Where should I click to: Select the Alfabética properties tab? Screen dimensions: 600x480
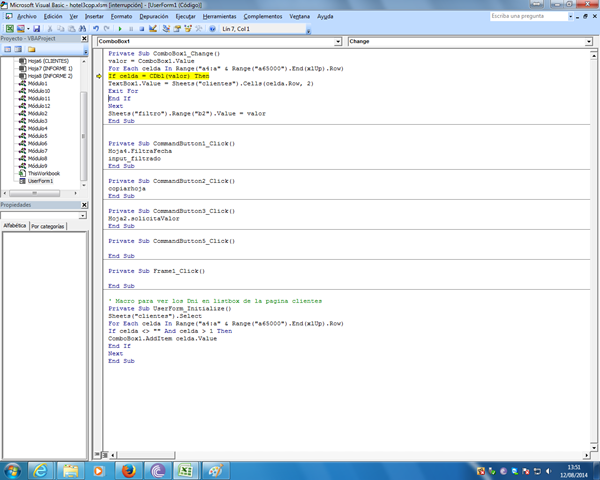click(15, 226)
